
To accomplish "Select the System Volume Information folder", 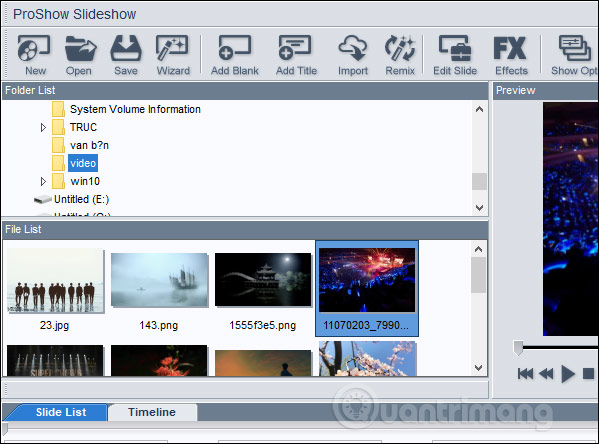I will (126, 109).
